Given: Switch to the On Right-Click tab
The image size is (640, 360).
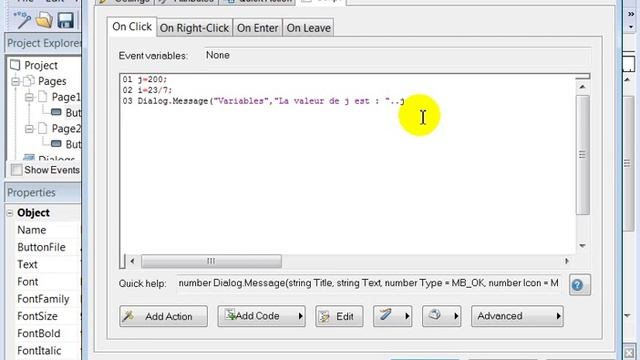Looking at the screenshot, I should point(194,28).
